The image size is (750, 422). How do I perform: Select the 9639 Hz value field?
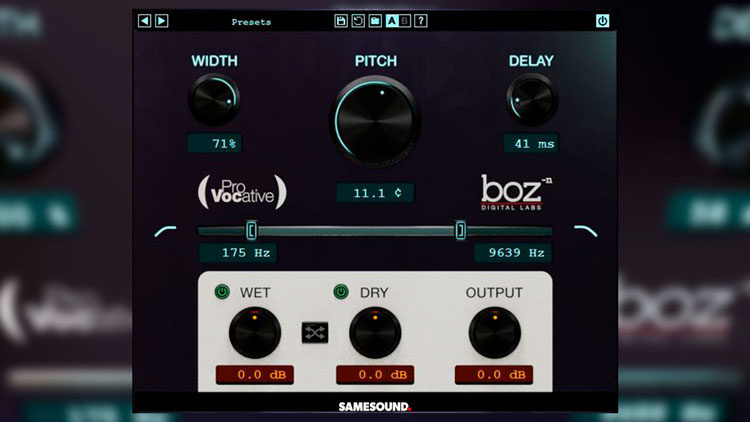coord(512,253)
